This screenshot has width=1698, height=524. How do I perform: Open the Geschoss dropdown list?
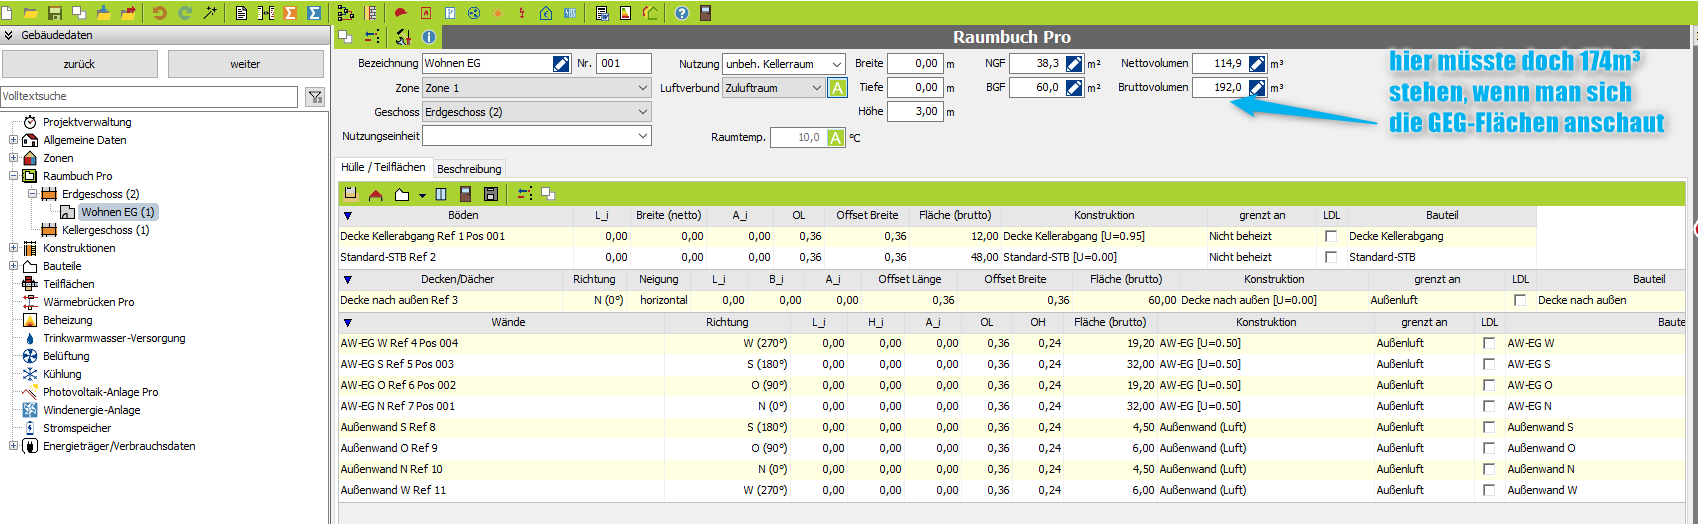click(643, 112)
